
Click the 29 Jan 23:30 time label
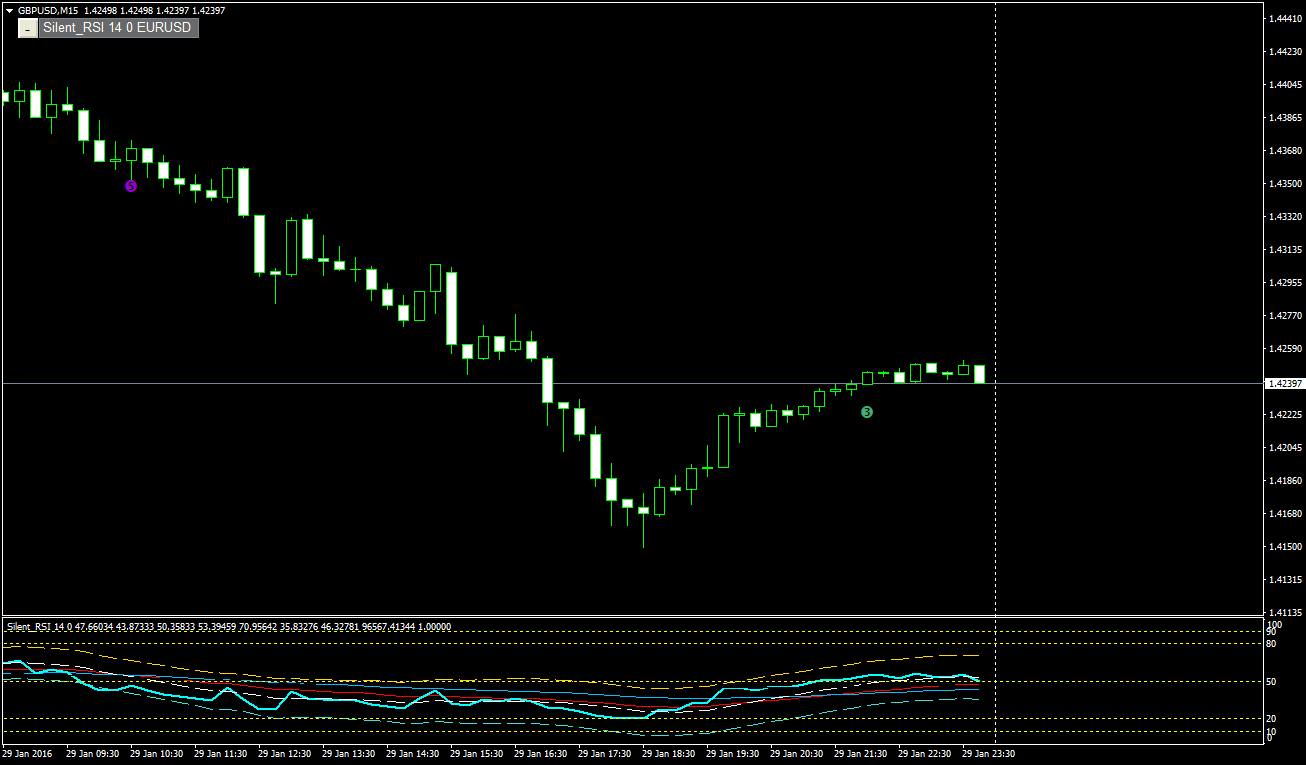988,754
